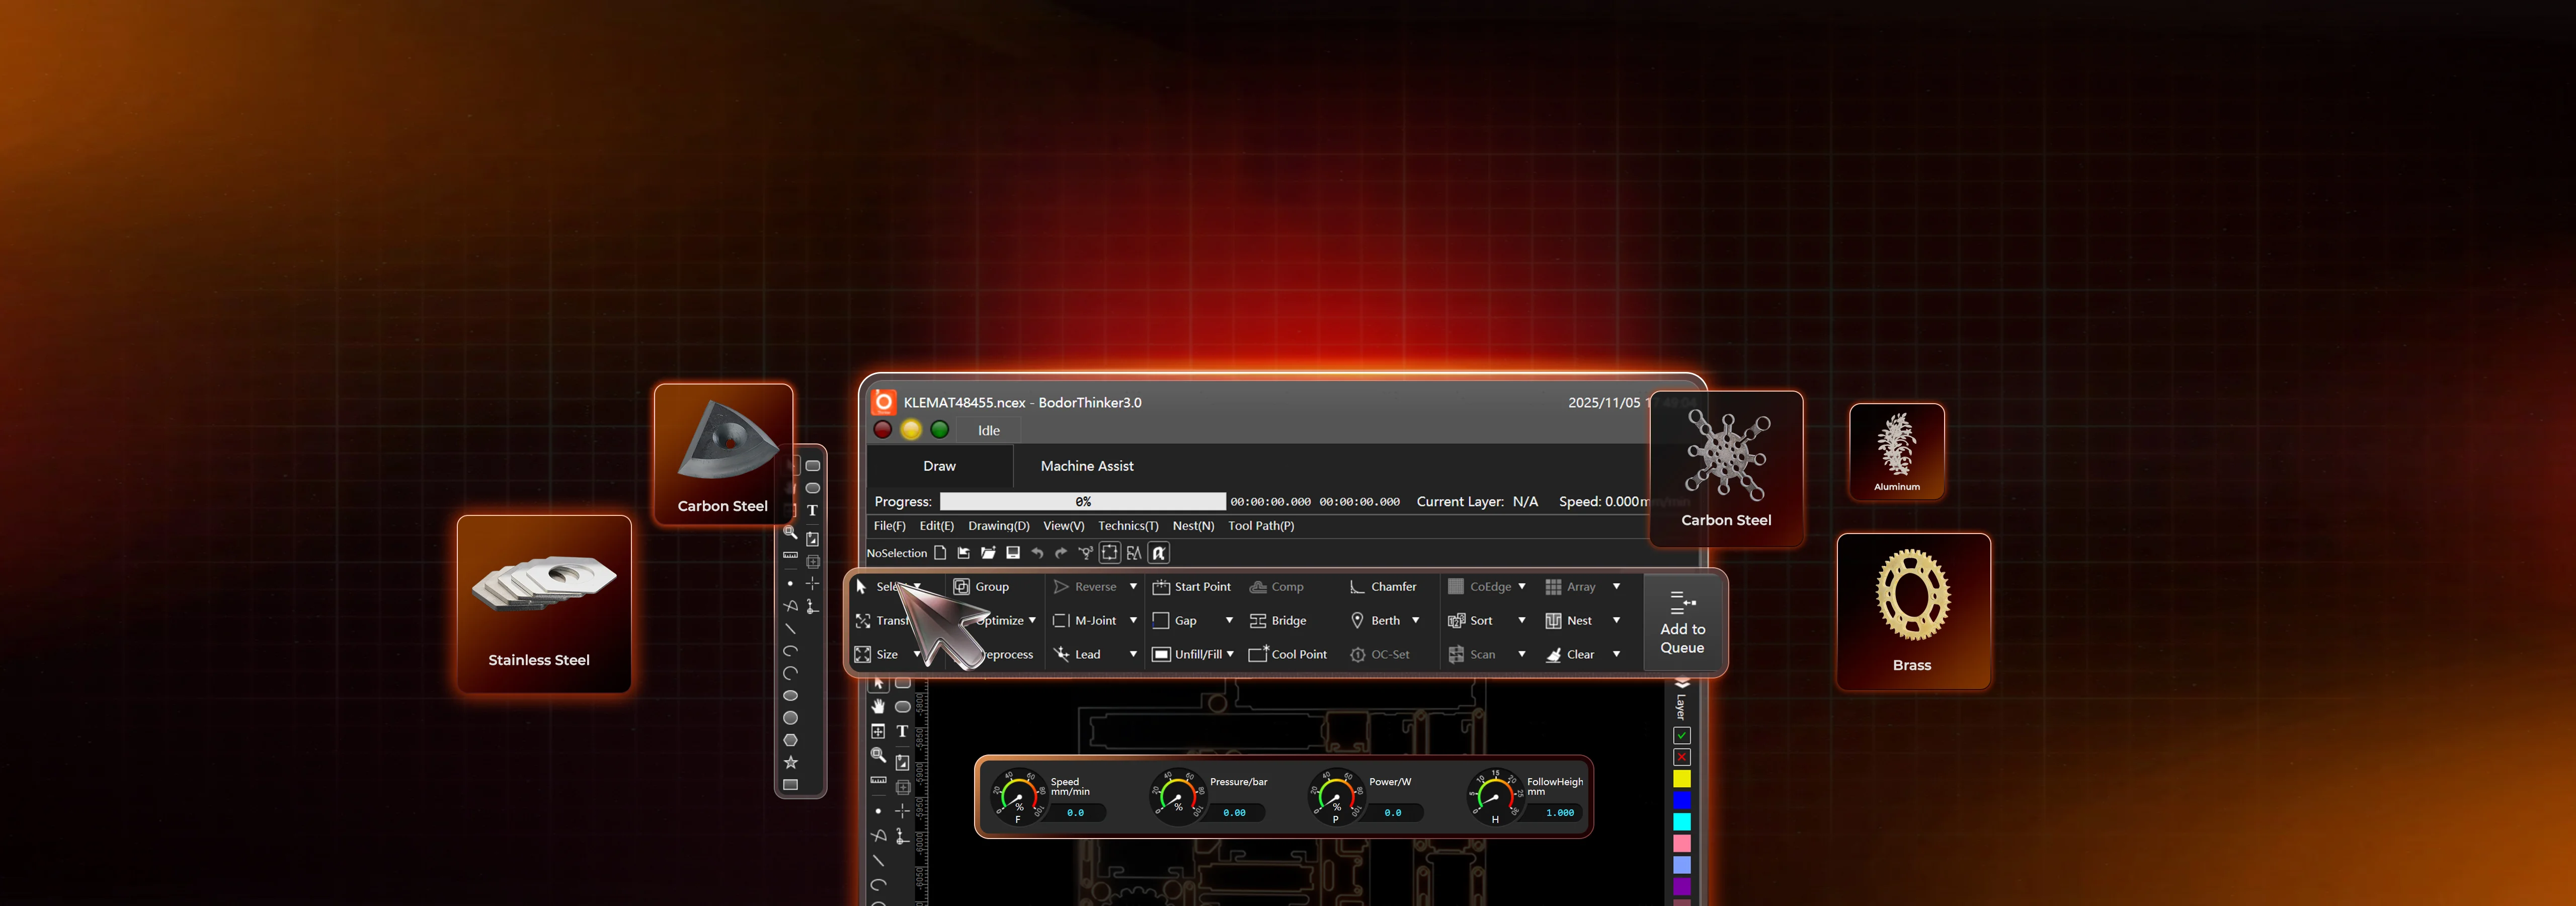
Task: Toggle the red X layer box
Action: [x=1682, y=757]
